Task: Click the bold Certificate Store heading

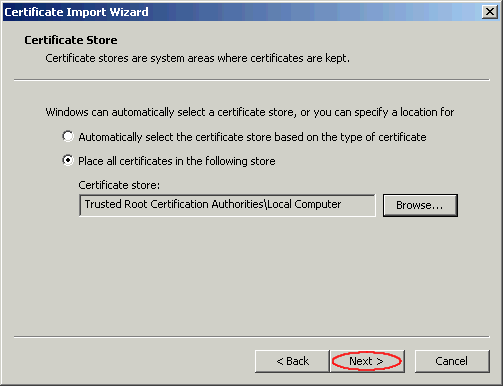Action: click(71, 40)
